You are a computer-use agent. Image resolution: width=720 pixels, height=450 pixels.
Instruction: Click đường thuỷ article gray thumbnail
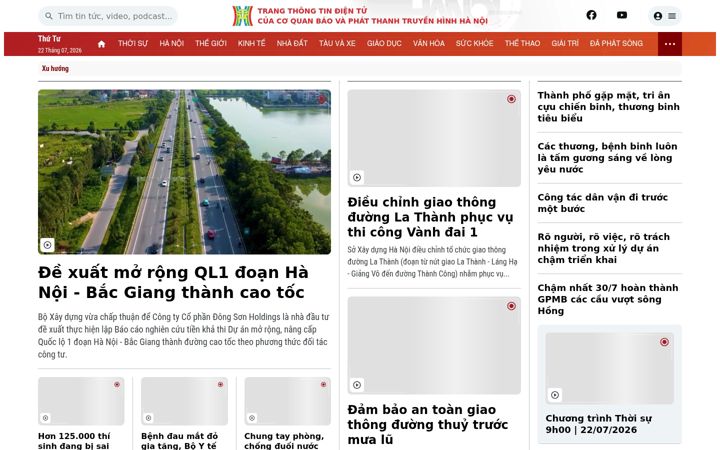click(434, 345)
